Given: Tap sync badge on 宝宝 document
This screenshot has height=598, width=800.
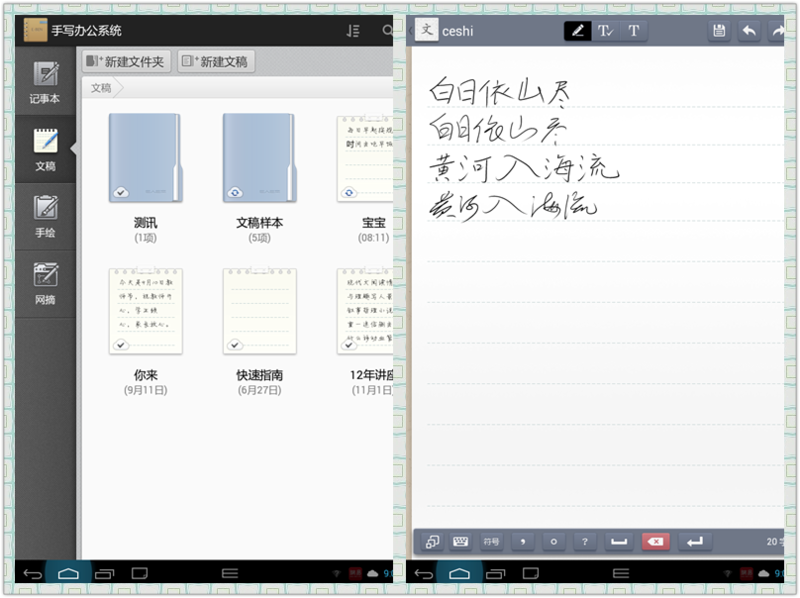Looking at the screenshot, I should [349, 192].
